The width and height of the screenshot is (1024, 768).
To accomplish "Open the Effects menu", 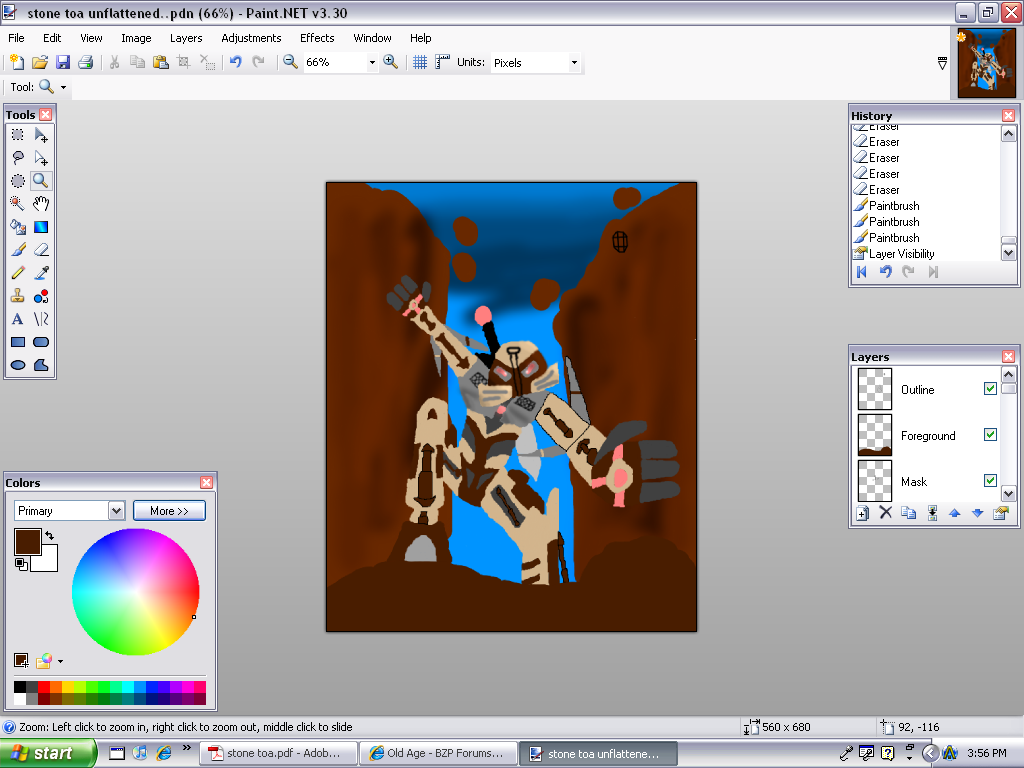I will (x=316, y=38).
